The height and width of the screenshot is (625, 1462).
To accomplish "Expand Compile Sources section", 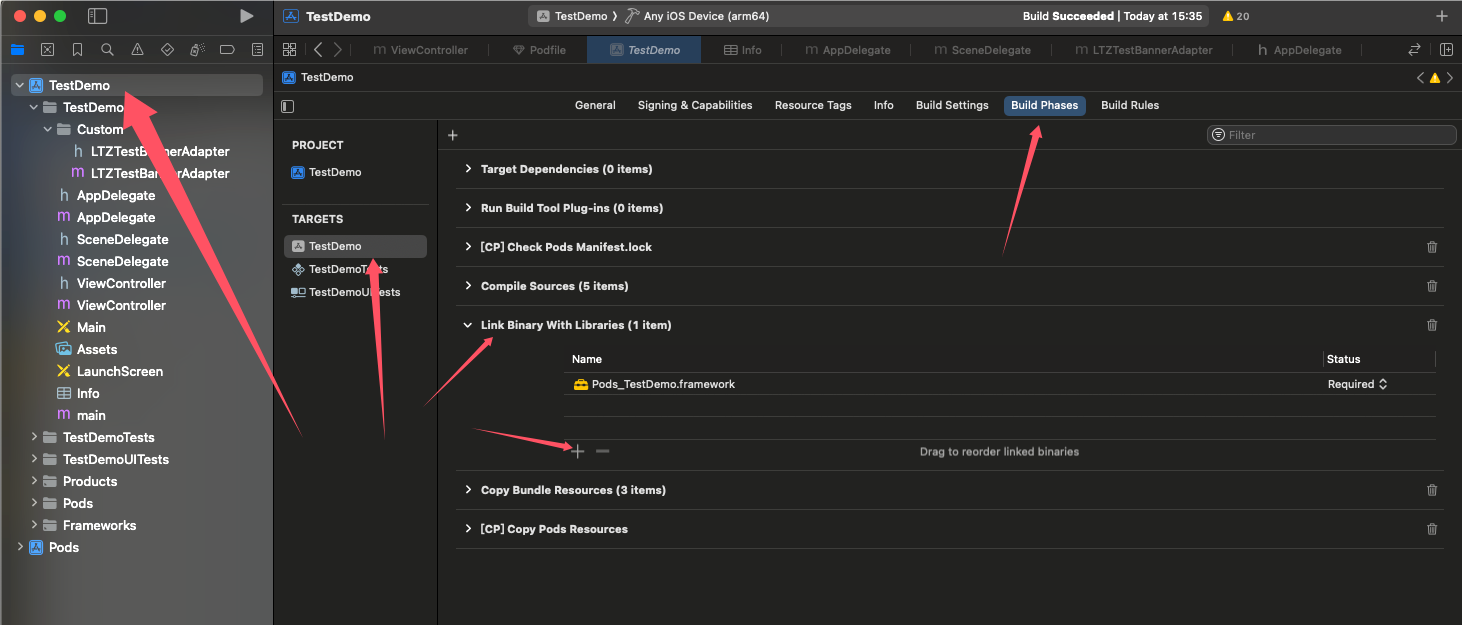I will click(x=467, y=286).
